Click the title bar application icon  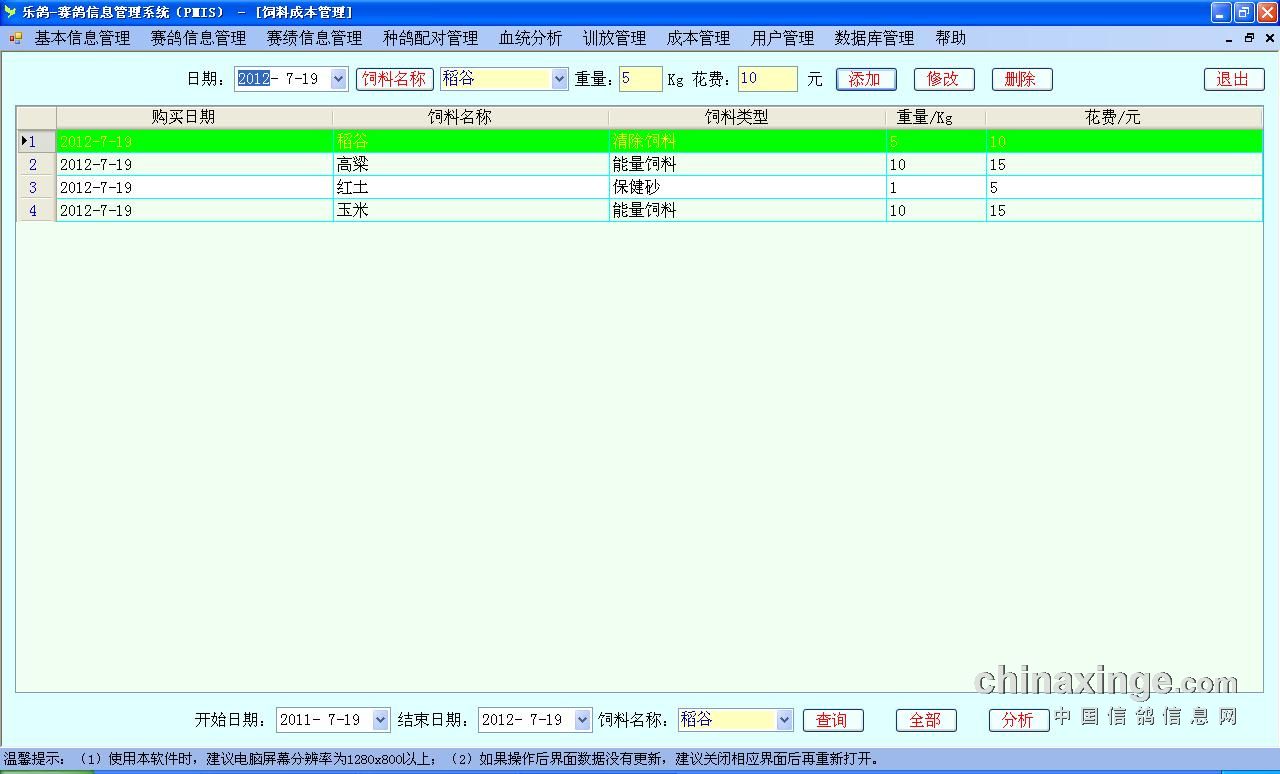pos(10,12)
